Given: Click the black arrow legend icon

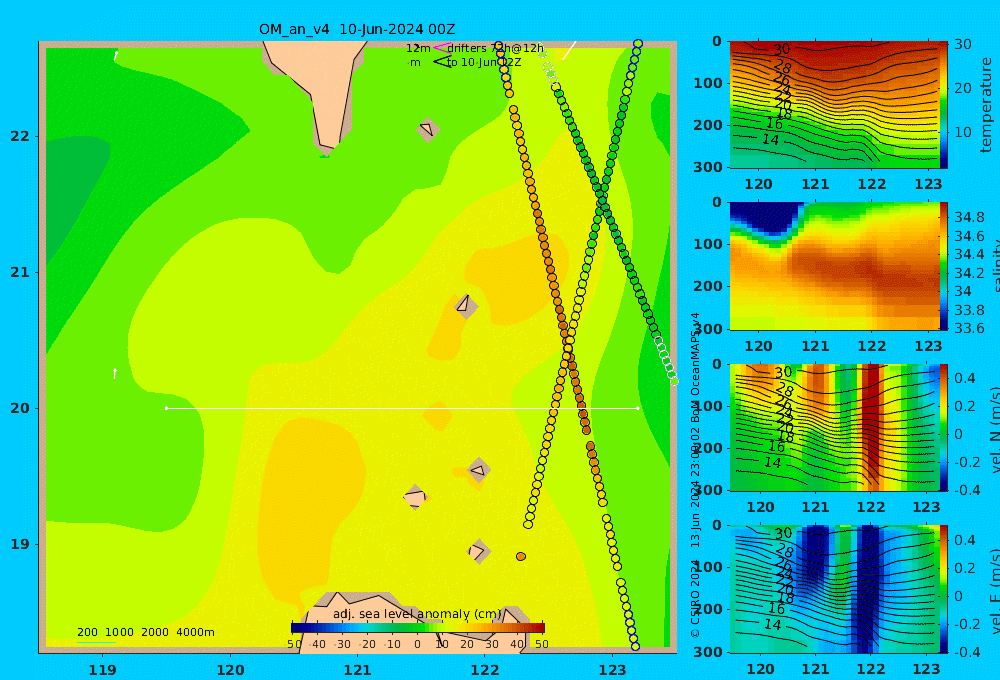Looking at the screenshot, I should click(442, 62).
